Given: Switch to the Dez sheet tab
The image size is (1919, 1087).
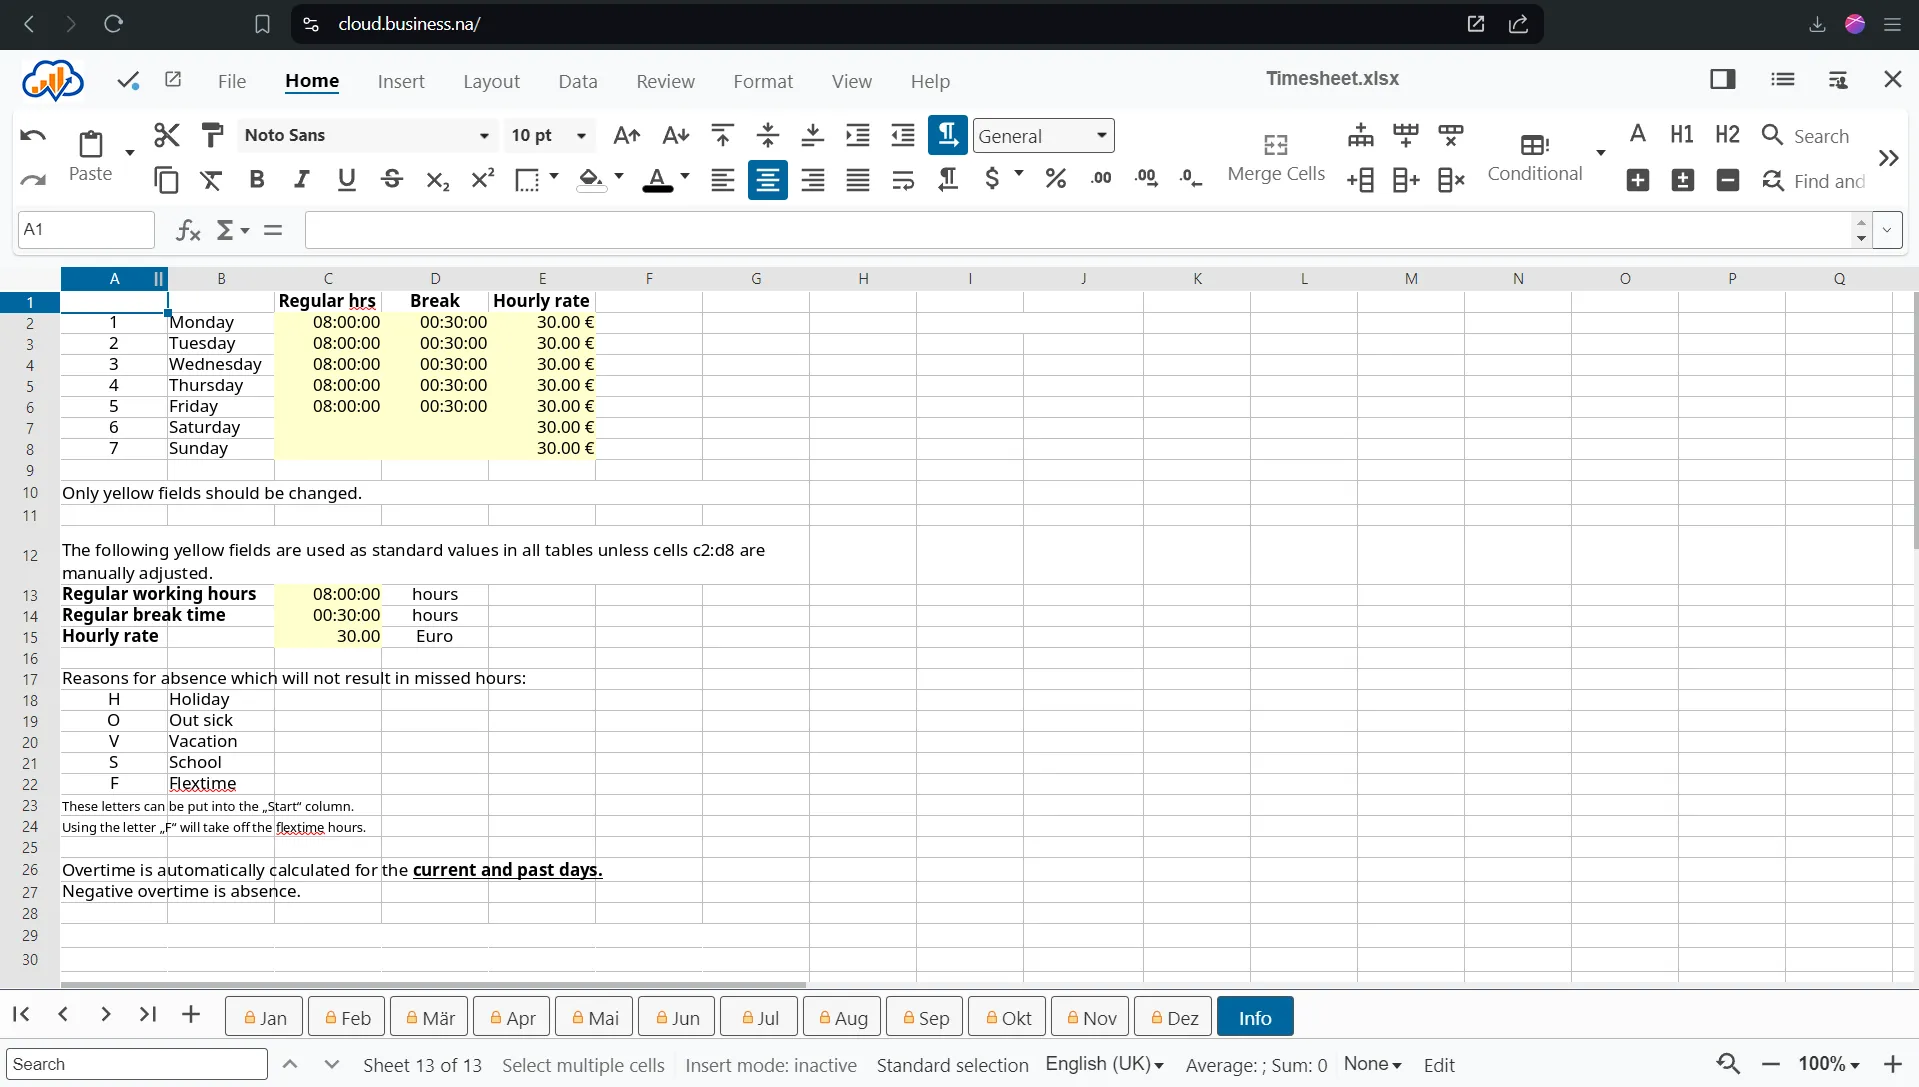Looking at the screenshot, I should pyautogui.click(x=1174, y=1017).
